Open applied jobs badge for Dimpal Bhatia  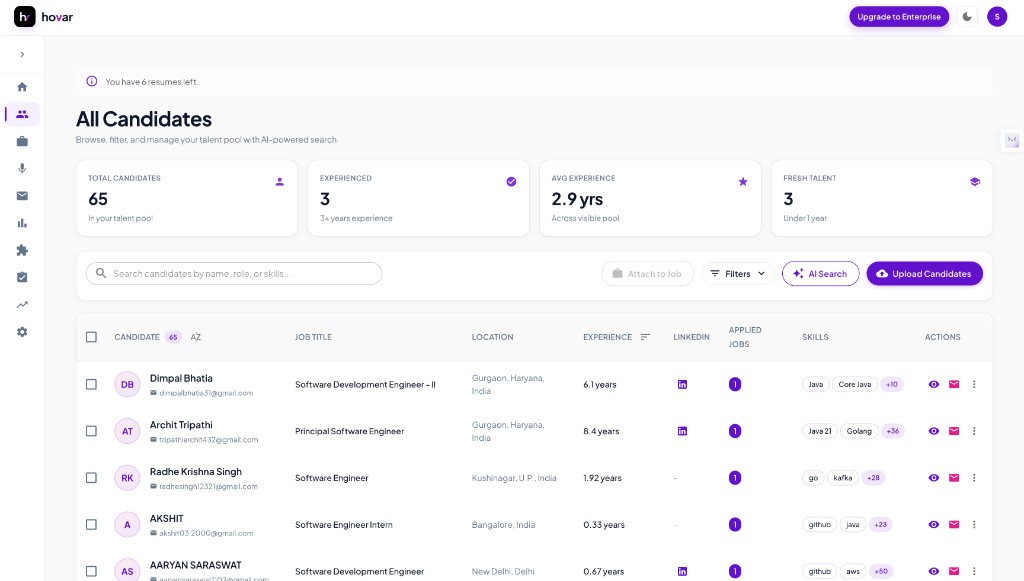[x=735, y=385]
